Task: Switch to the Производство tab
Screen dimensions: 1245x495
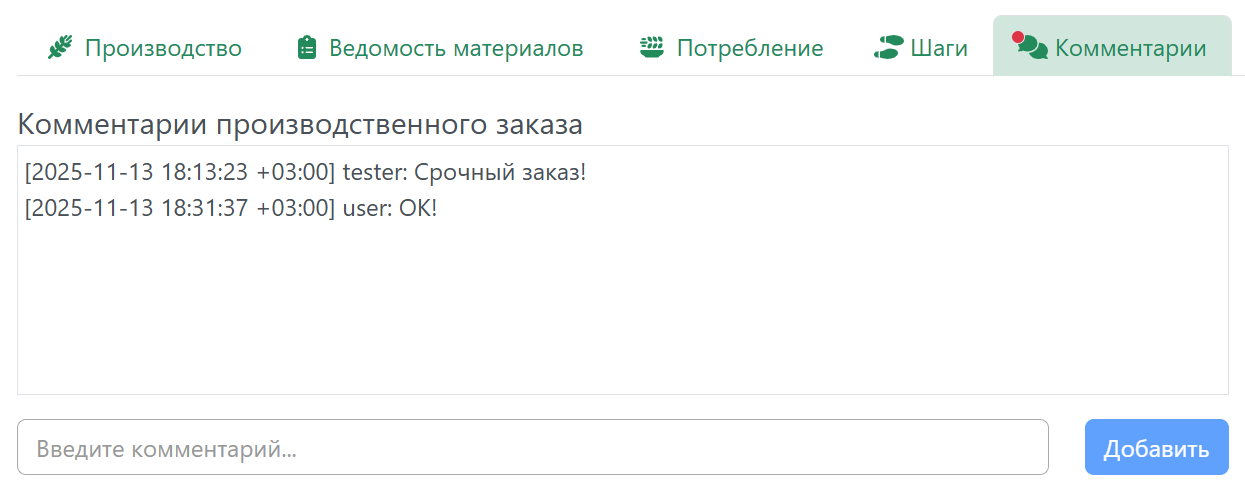Action: pyautogui.click(x=162, y=48)
